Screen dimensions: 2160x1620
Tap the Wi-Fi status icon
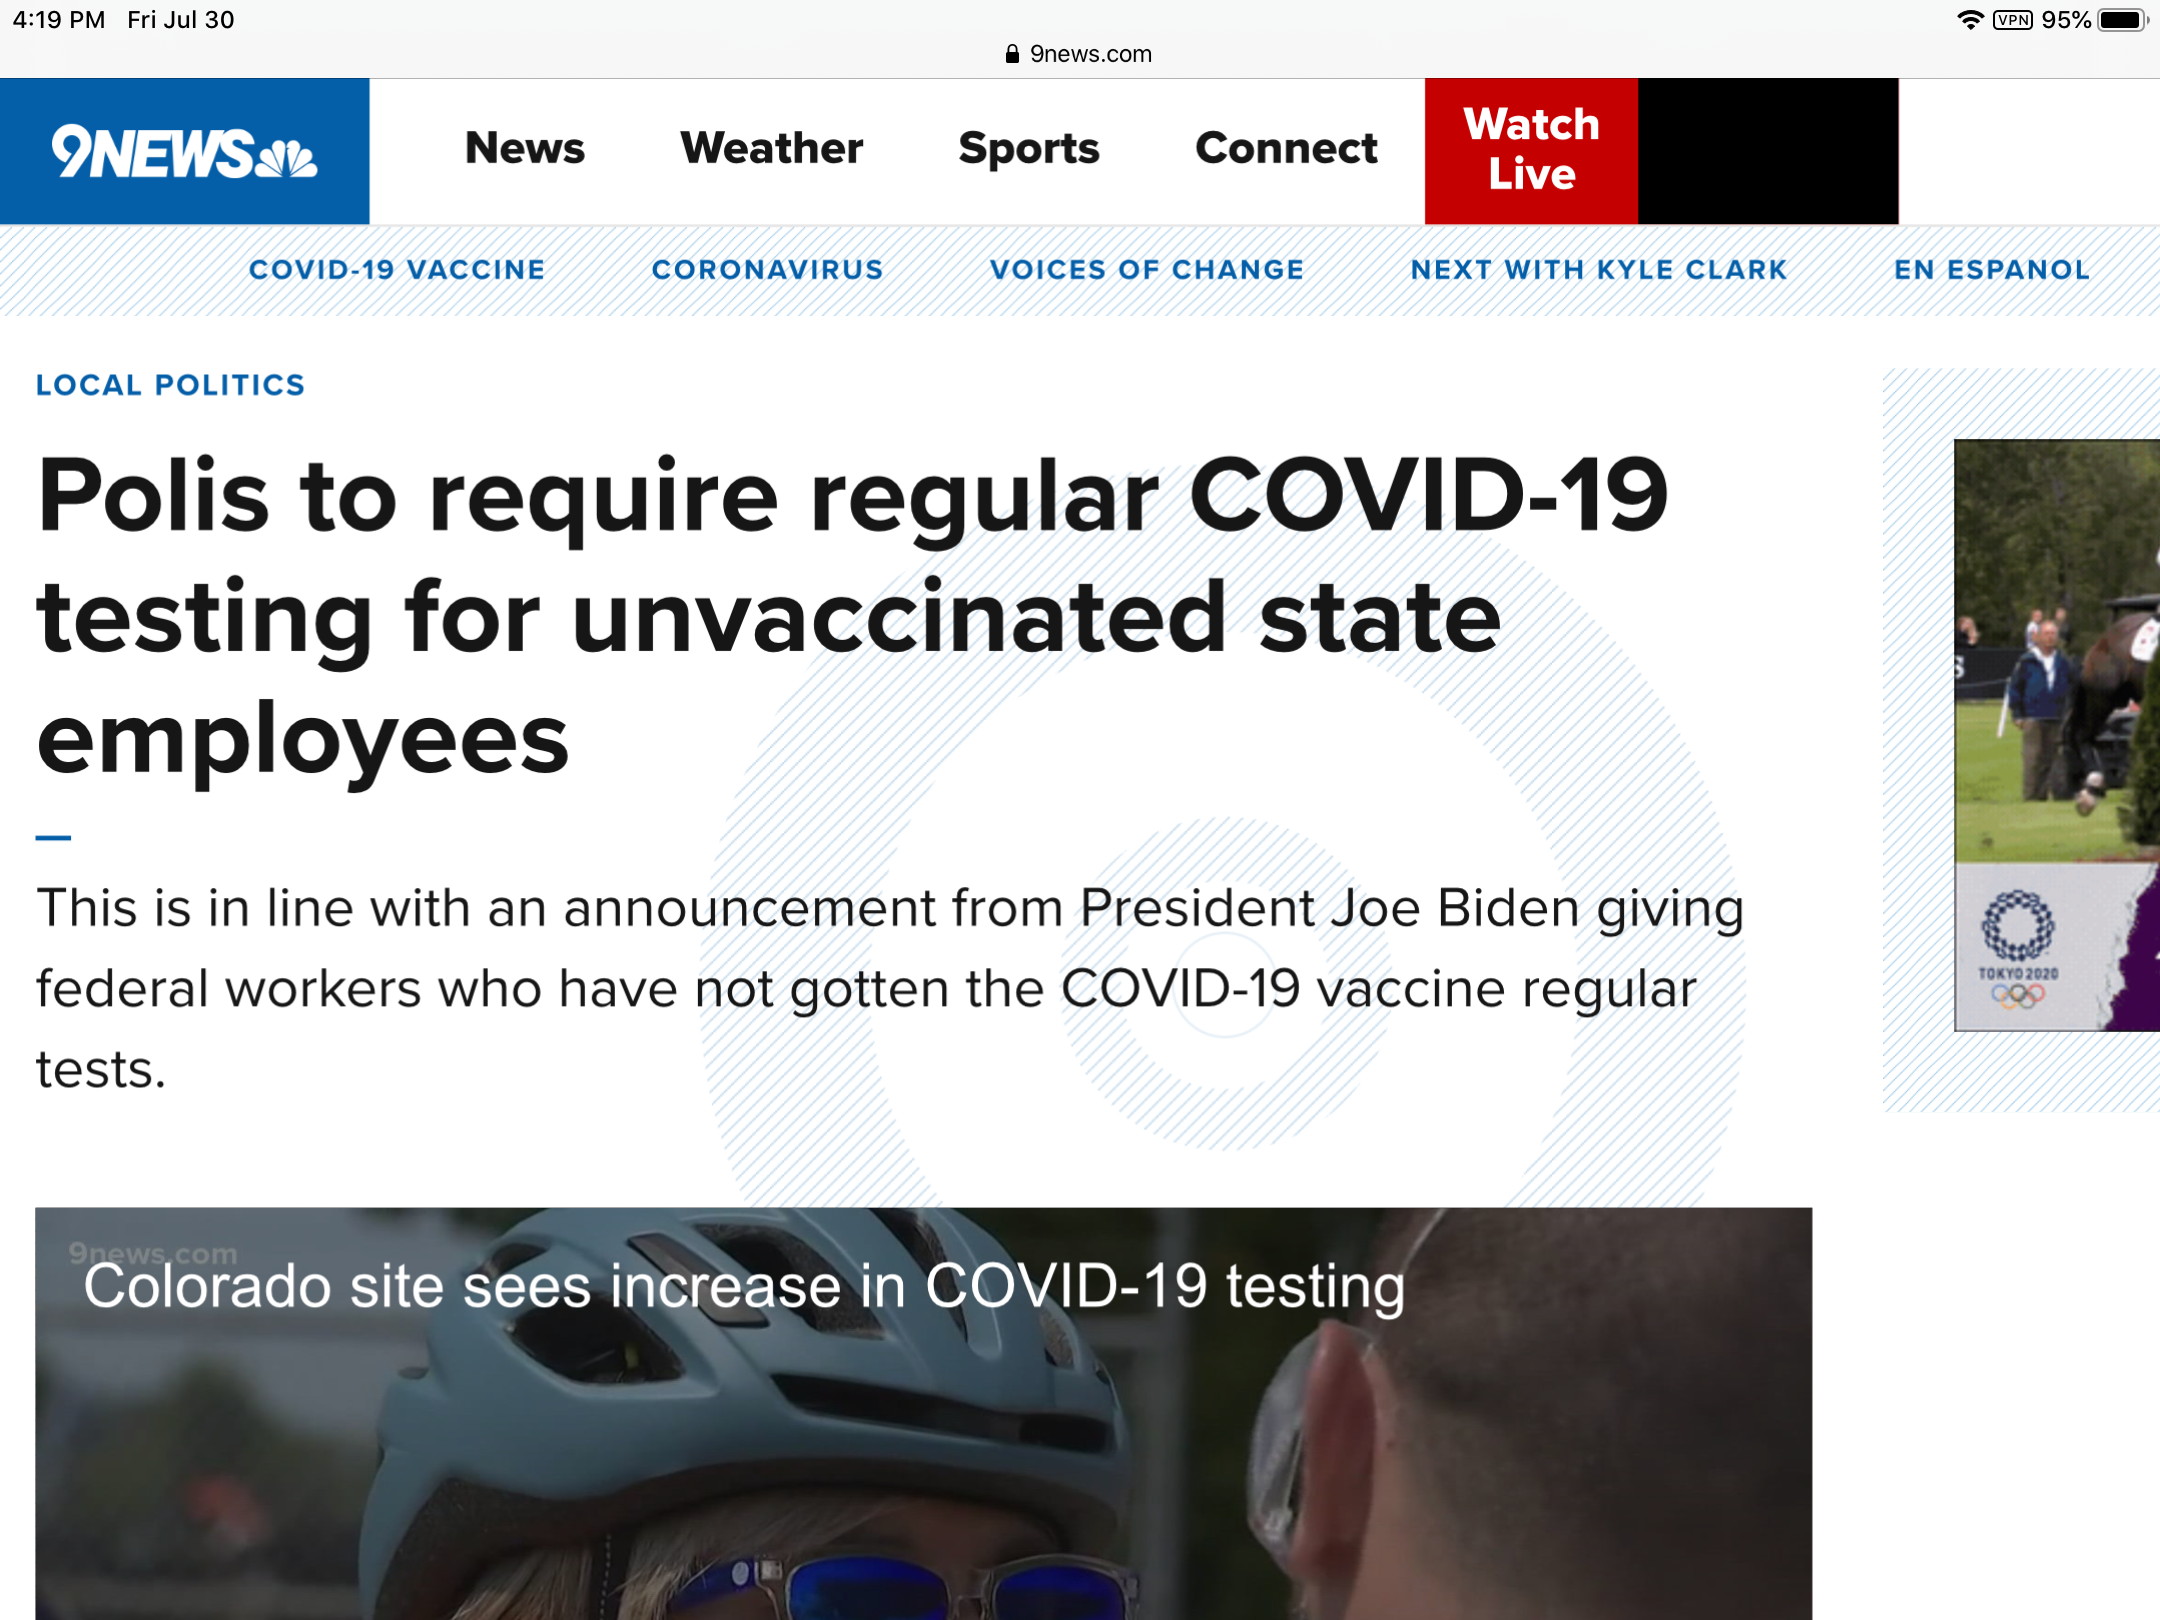pyautogui.click(x=1969, y=20)
